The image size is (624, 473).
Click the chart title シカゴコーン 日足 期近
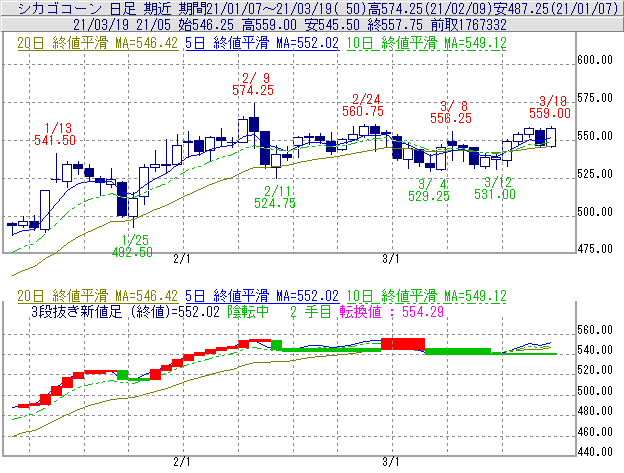coord(94,8)
